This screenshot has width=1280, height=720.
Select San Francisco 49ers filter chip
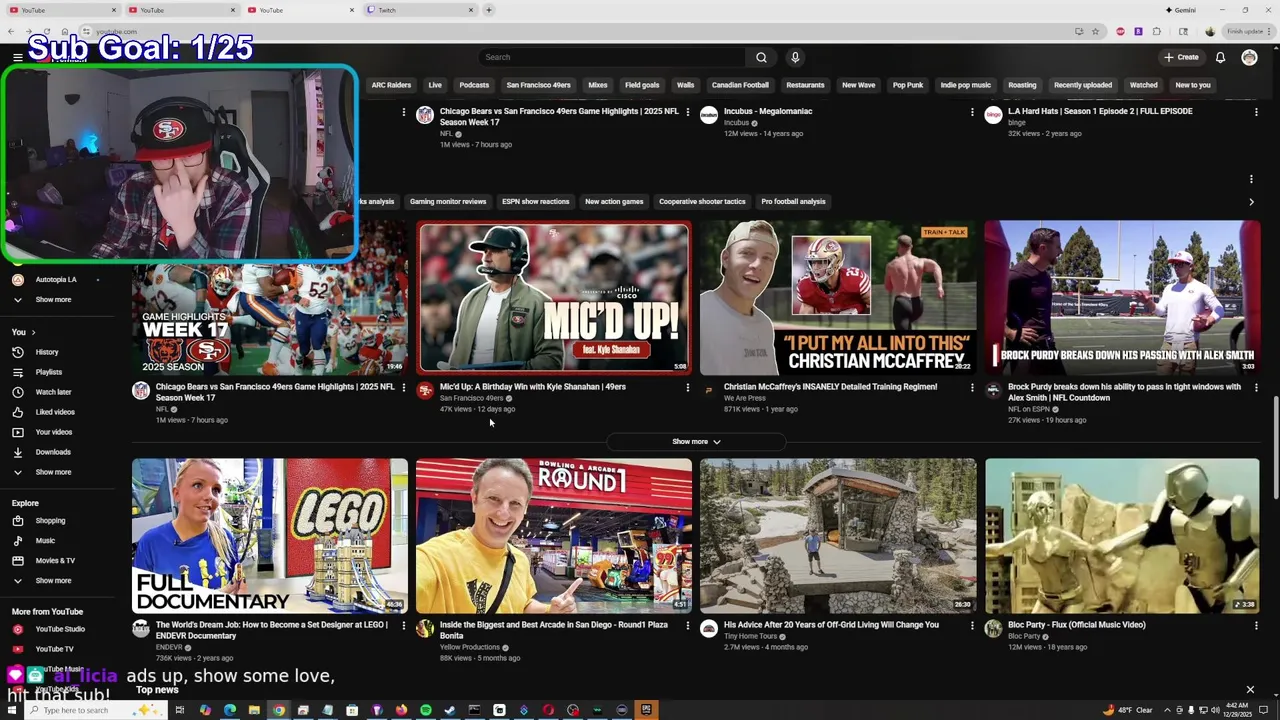point(538,85)
